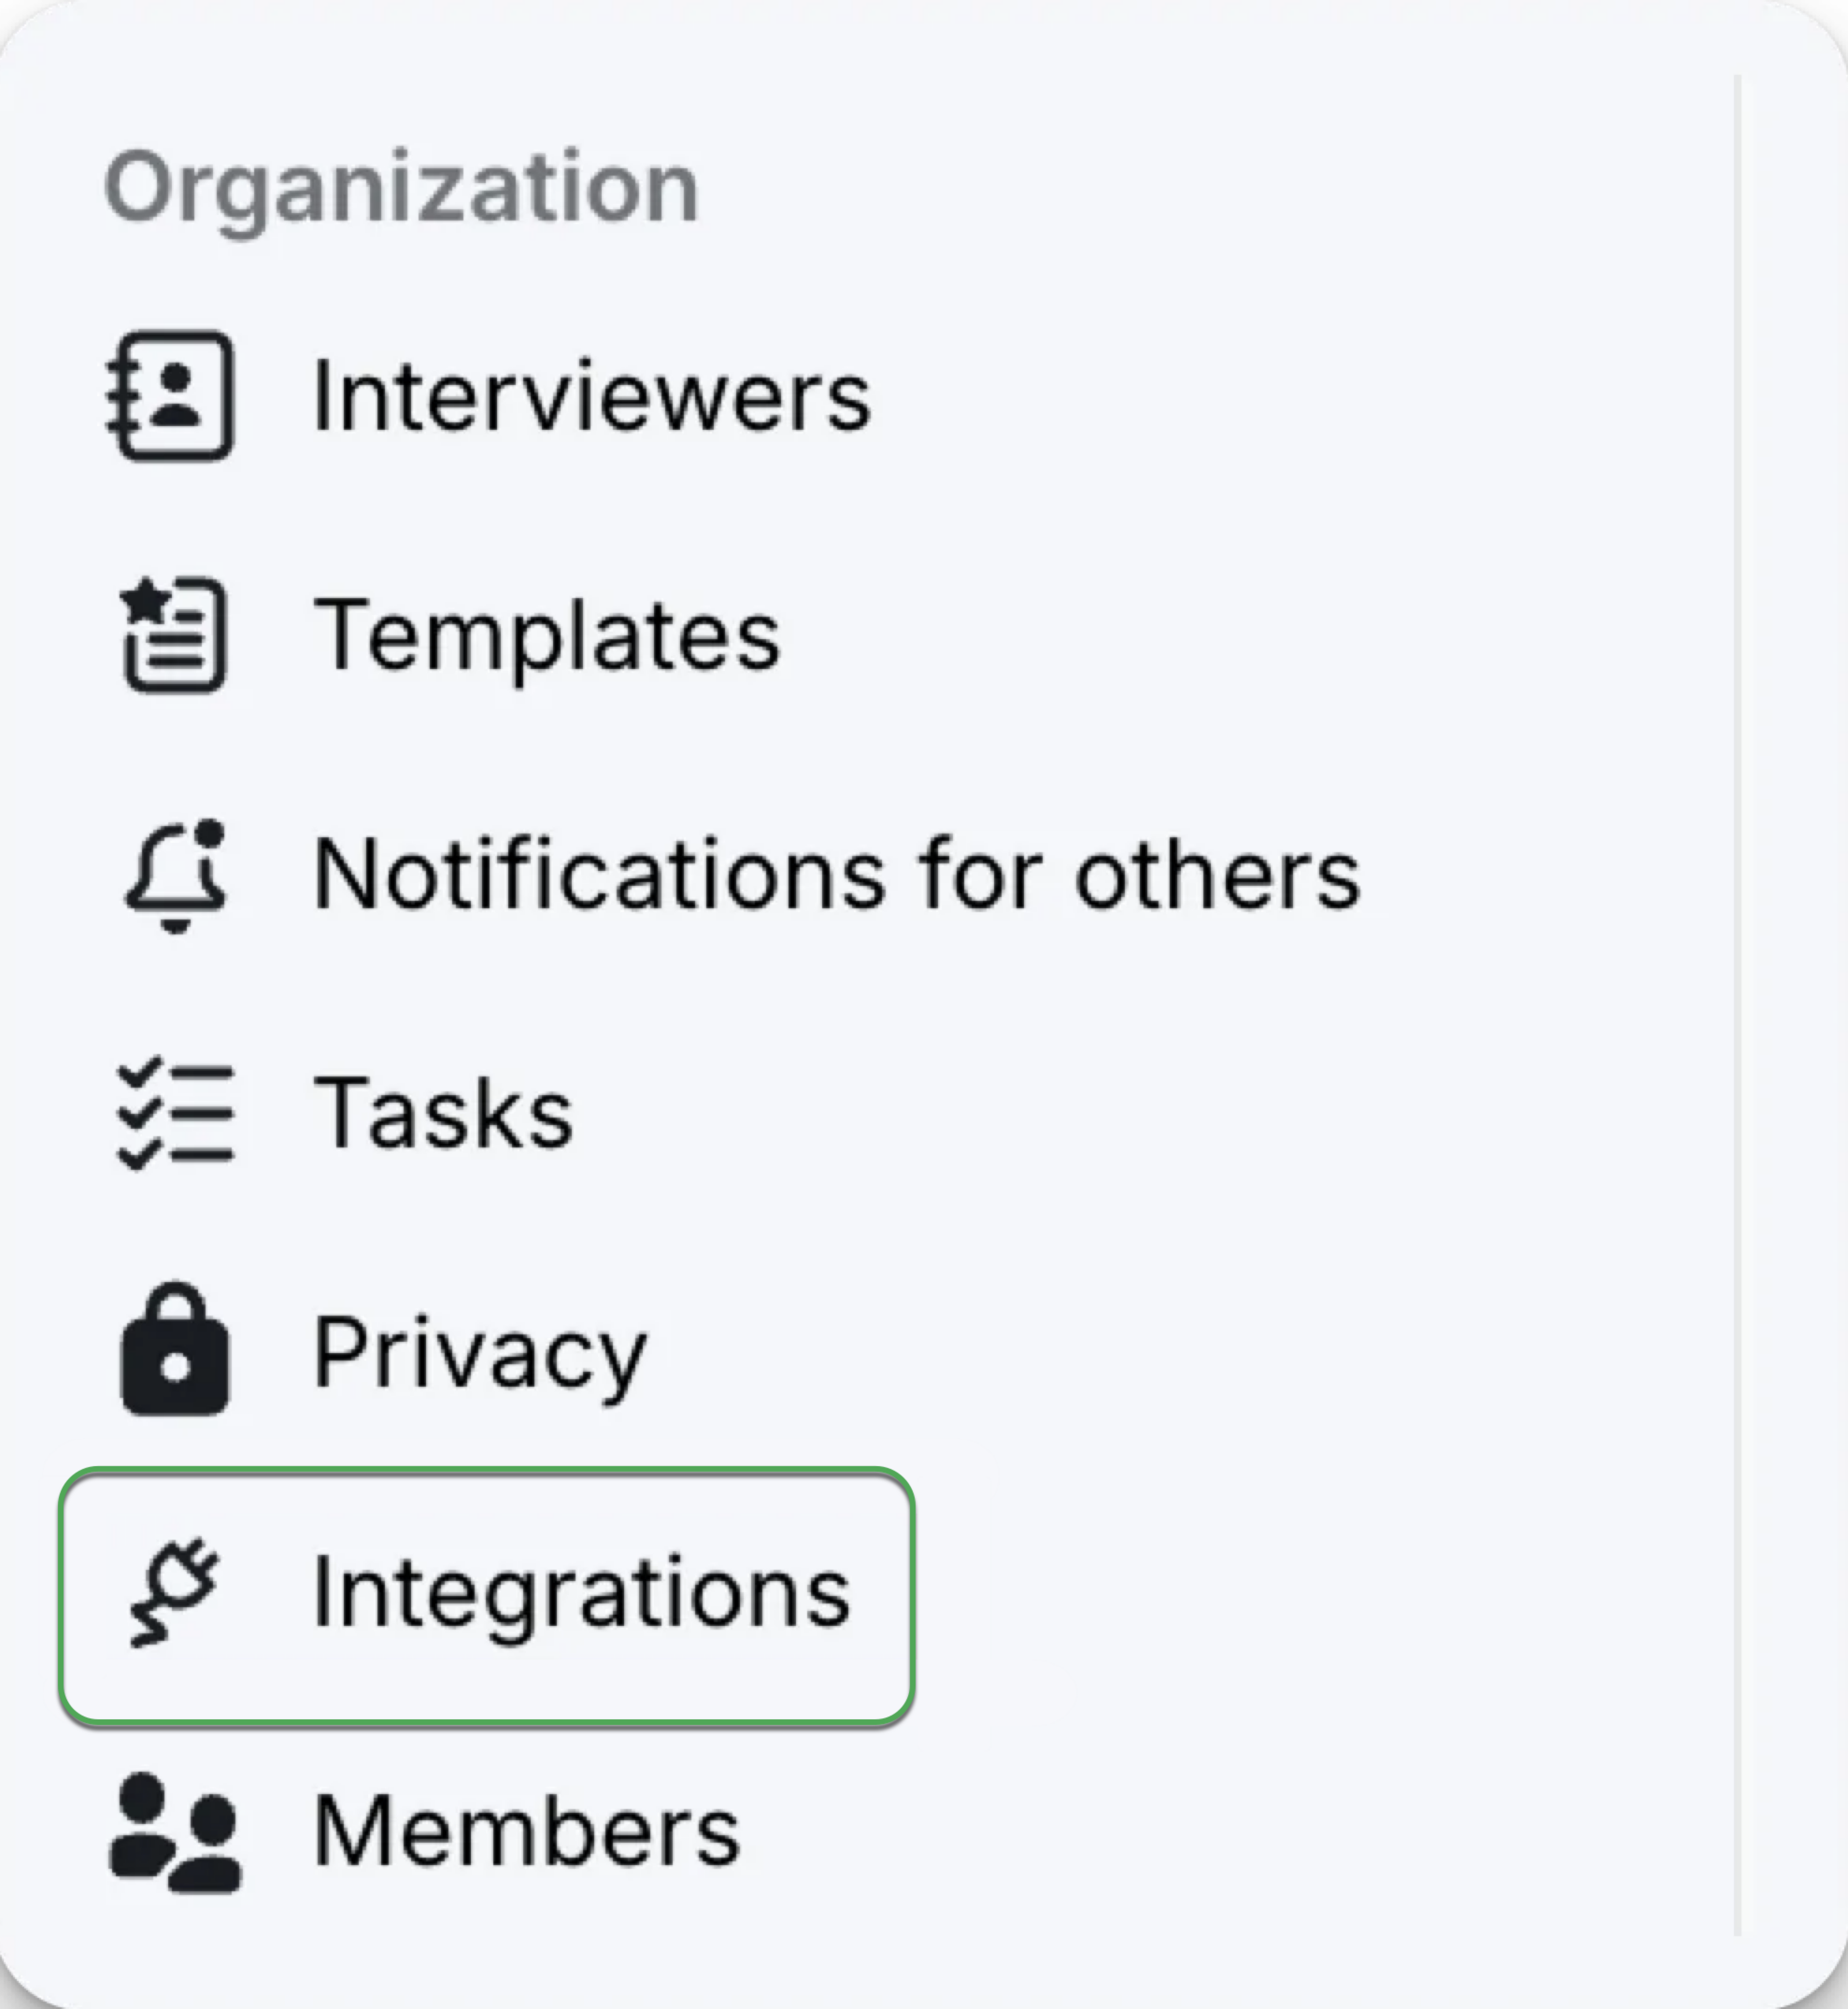Click the blank space right of Tasks

[x=1100, y=1113]
